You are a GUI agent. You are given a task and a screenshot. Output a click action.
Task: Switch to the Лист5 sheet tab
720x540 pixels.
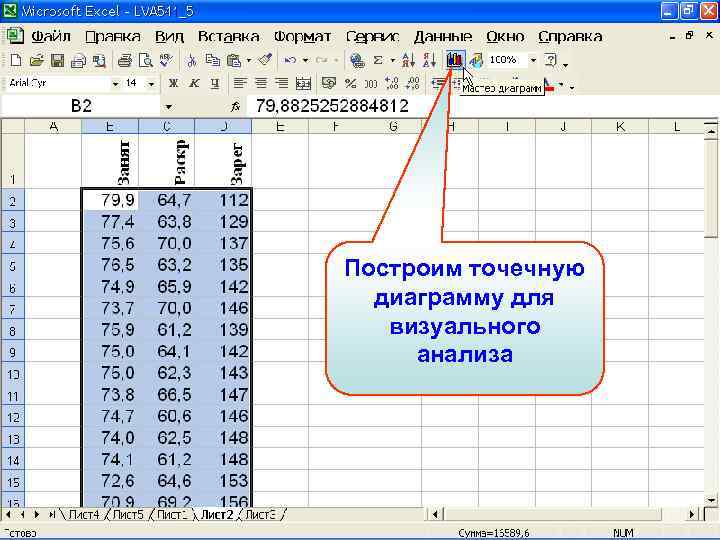pyautogui.click(x=128, y=515)
